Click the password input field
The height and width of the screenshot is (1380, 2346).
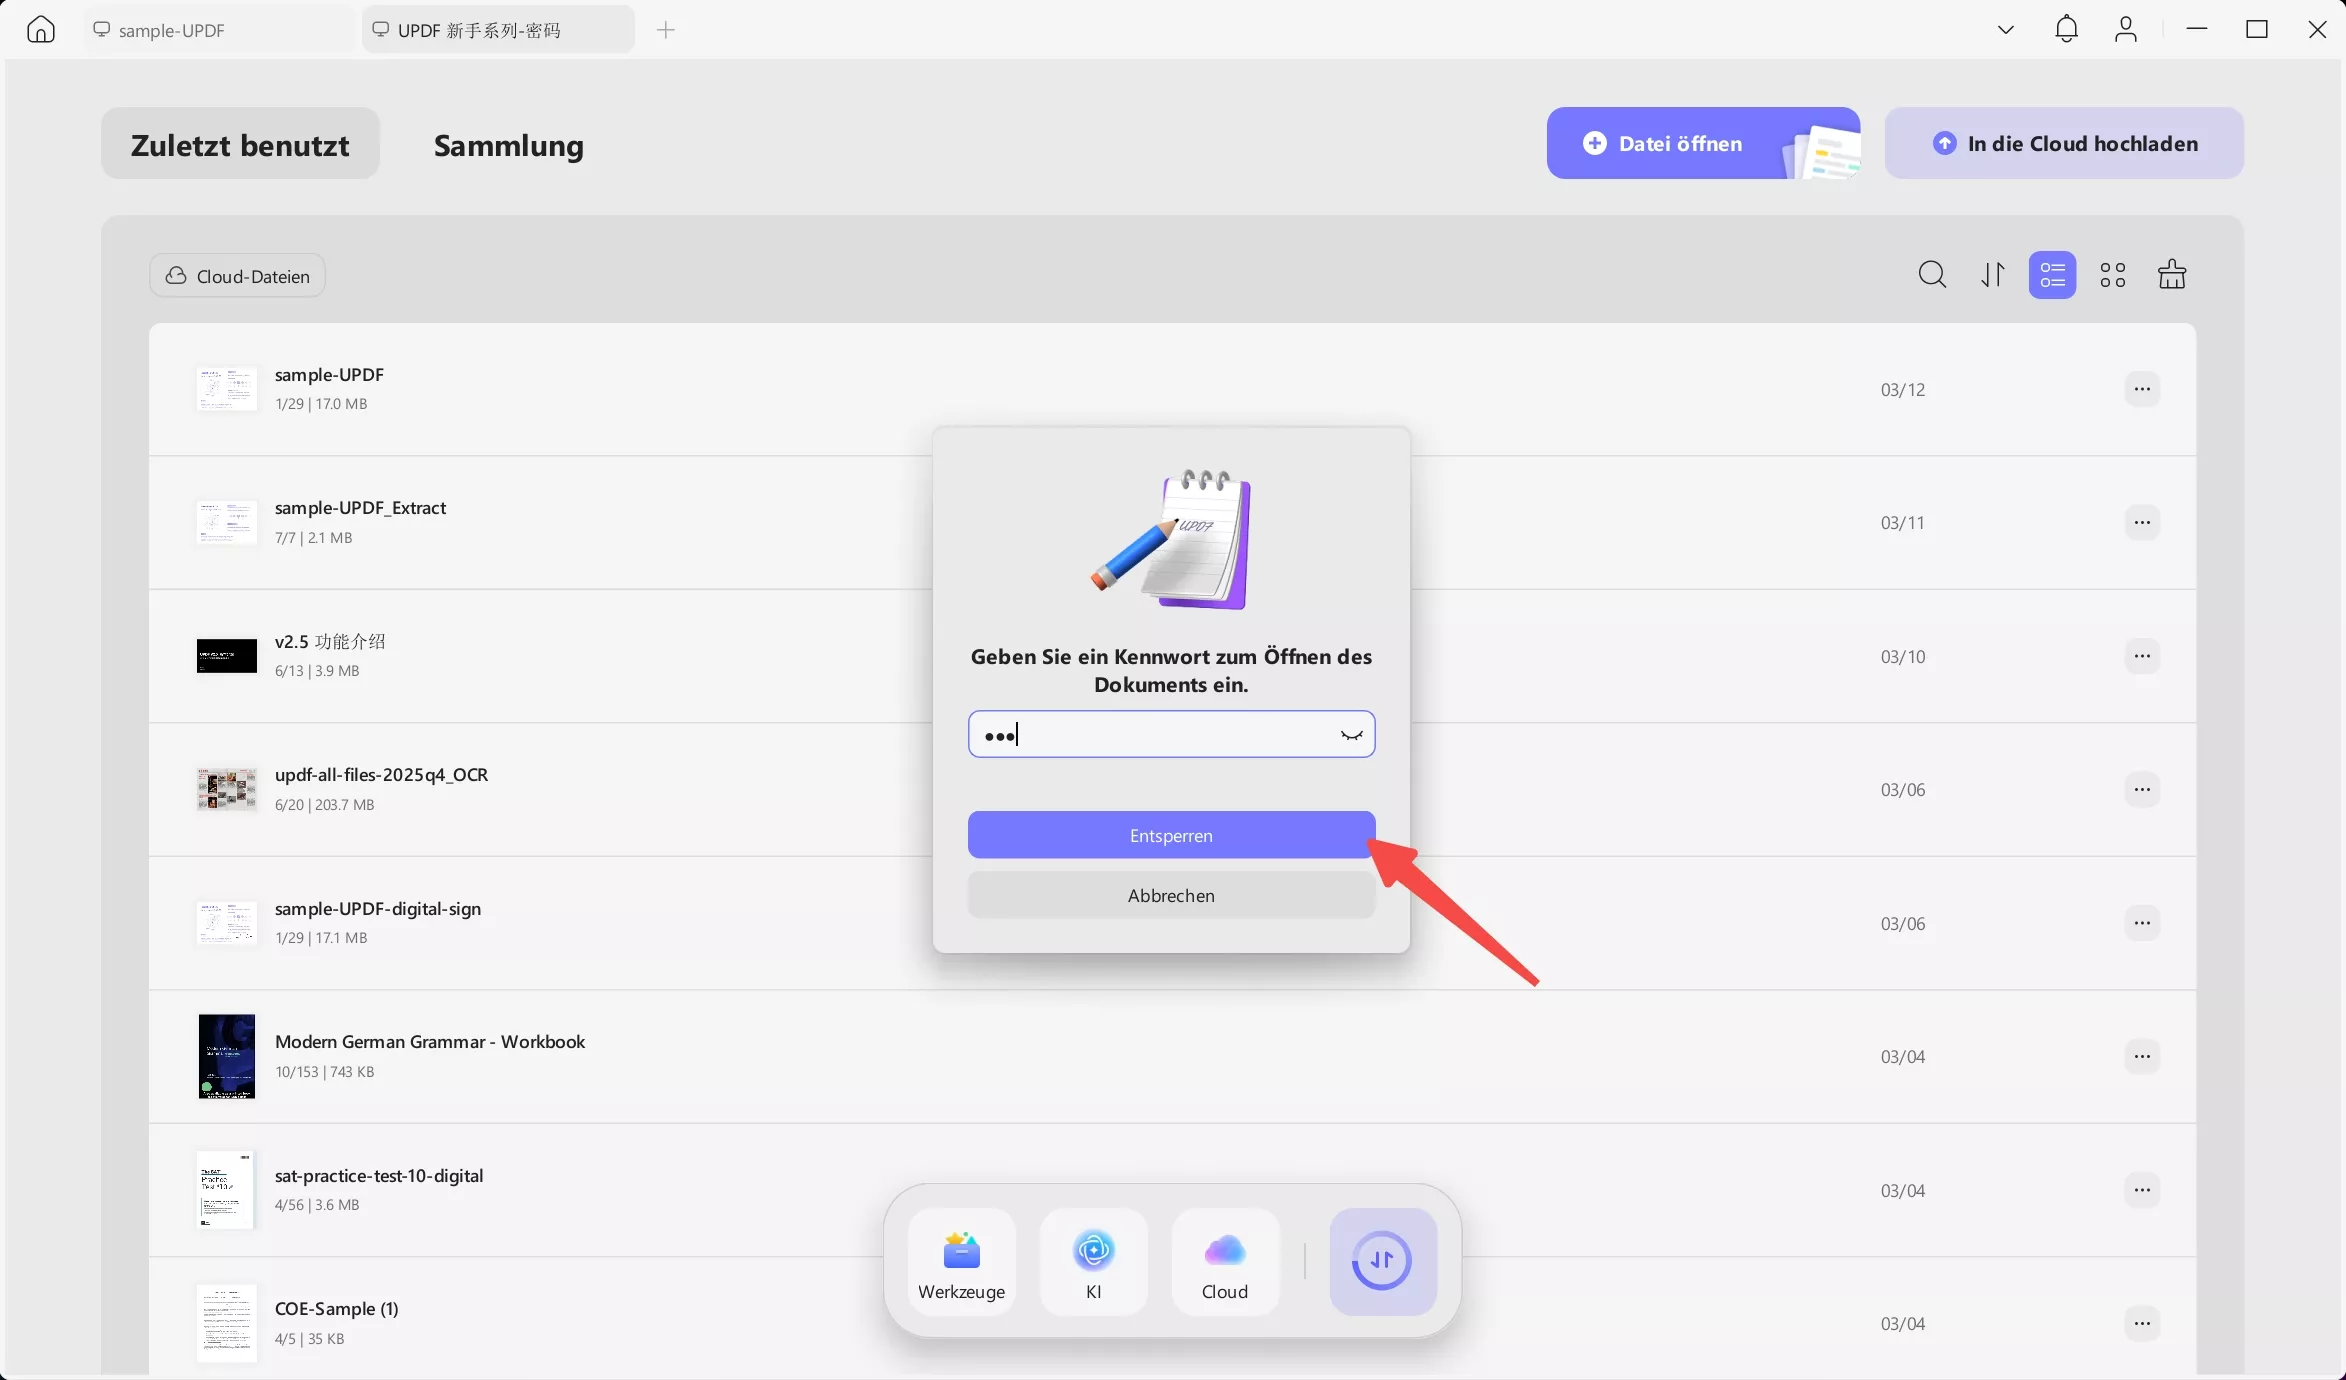click(x=1150, y=735)
